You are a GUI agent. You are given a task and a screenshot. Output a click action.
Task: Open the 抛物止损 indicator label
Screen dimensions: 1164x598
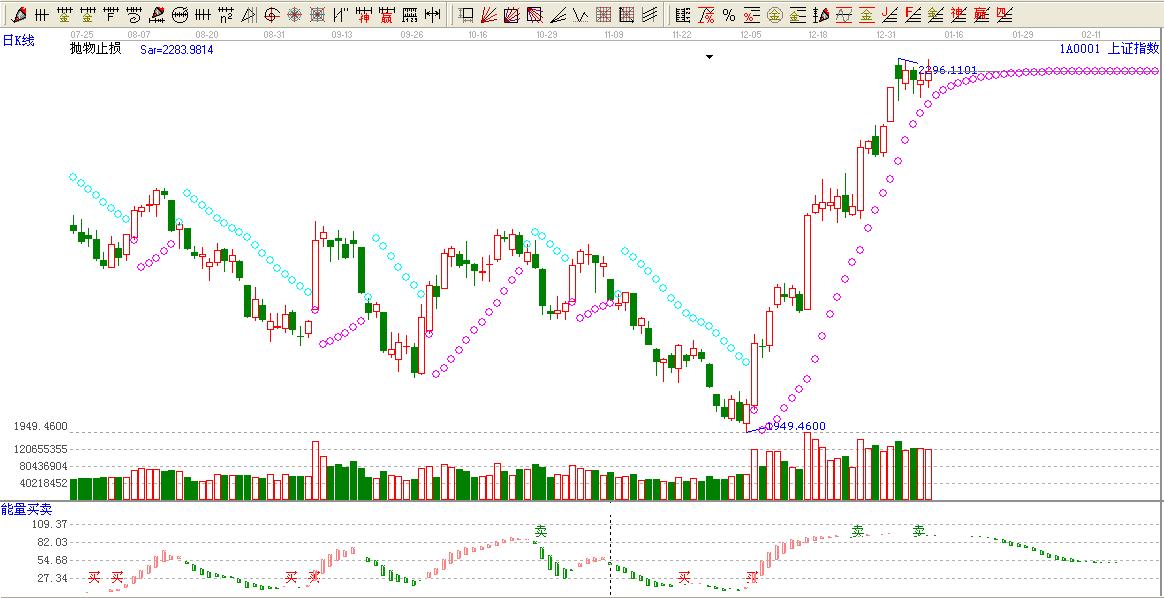(95, 48)
